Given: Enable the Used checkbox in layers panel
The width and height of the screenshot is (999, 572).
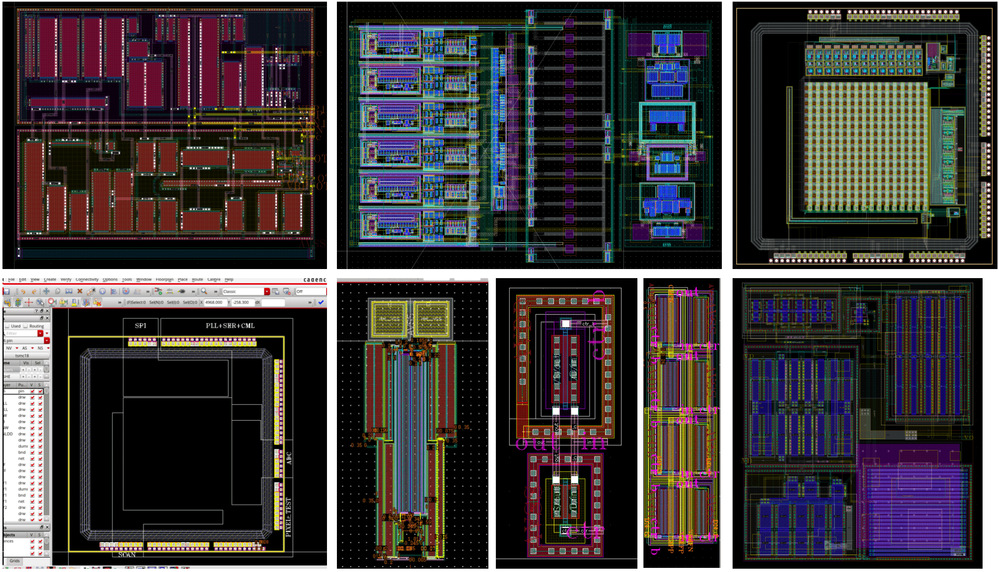Looking at the screenshot, I should (x=6, y=326).
